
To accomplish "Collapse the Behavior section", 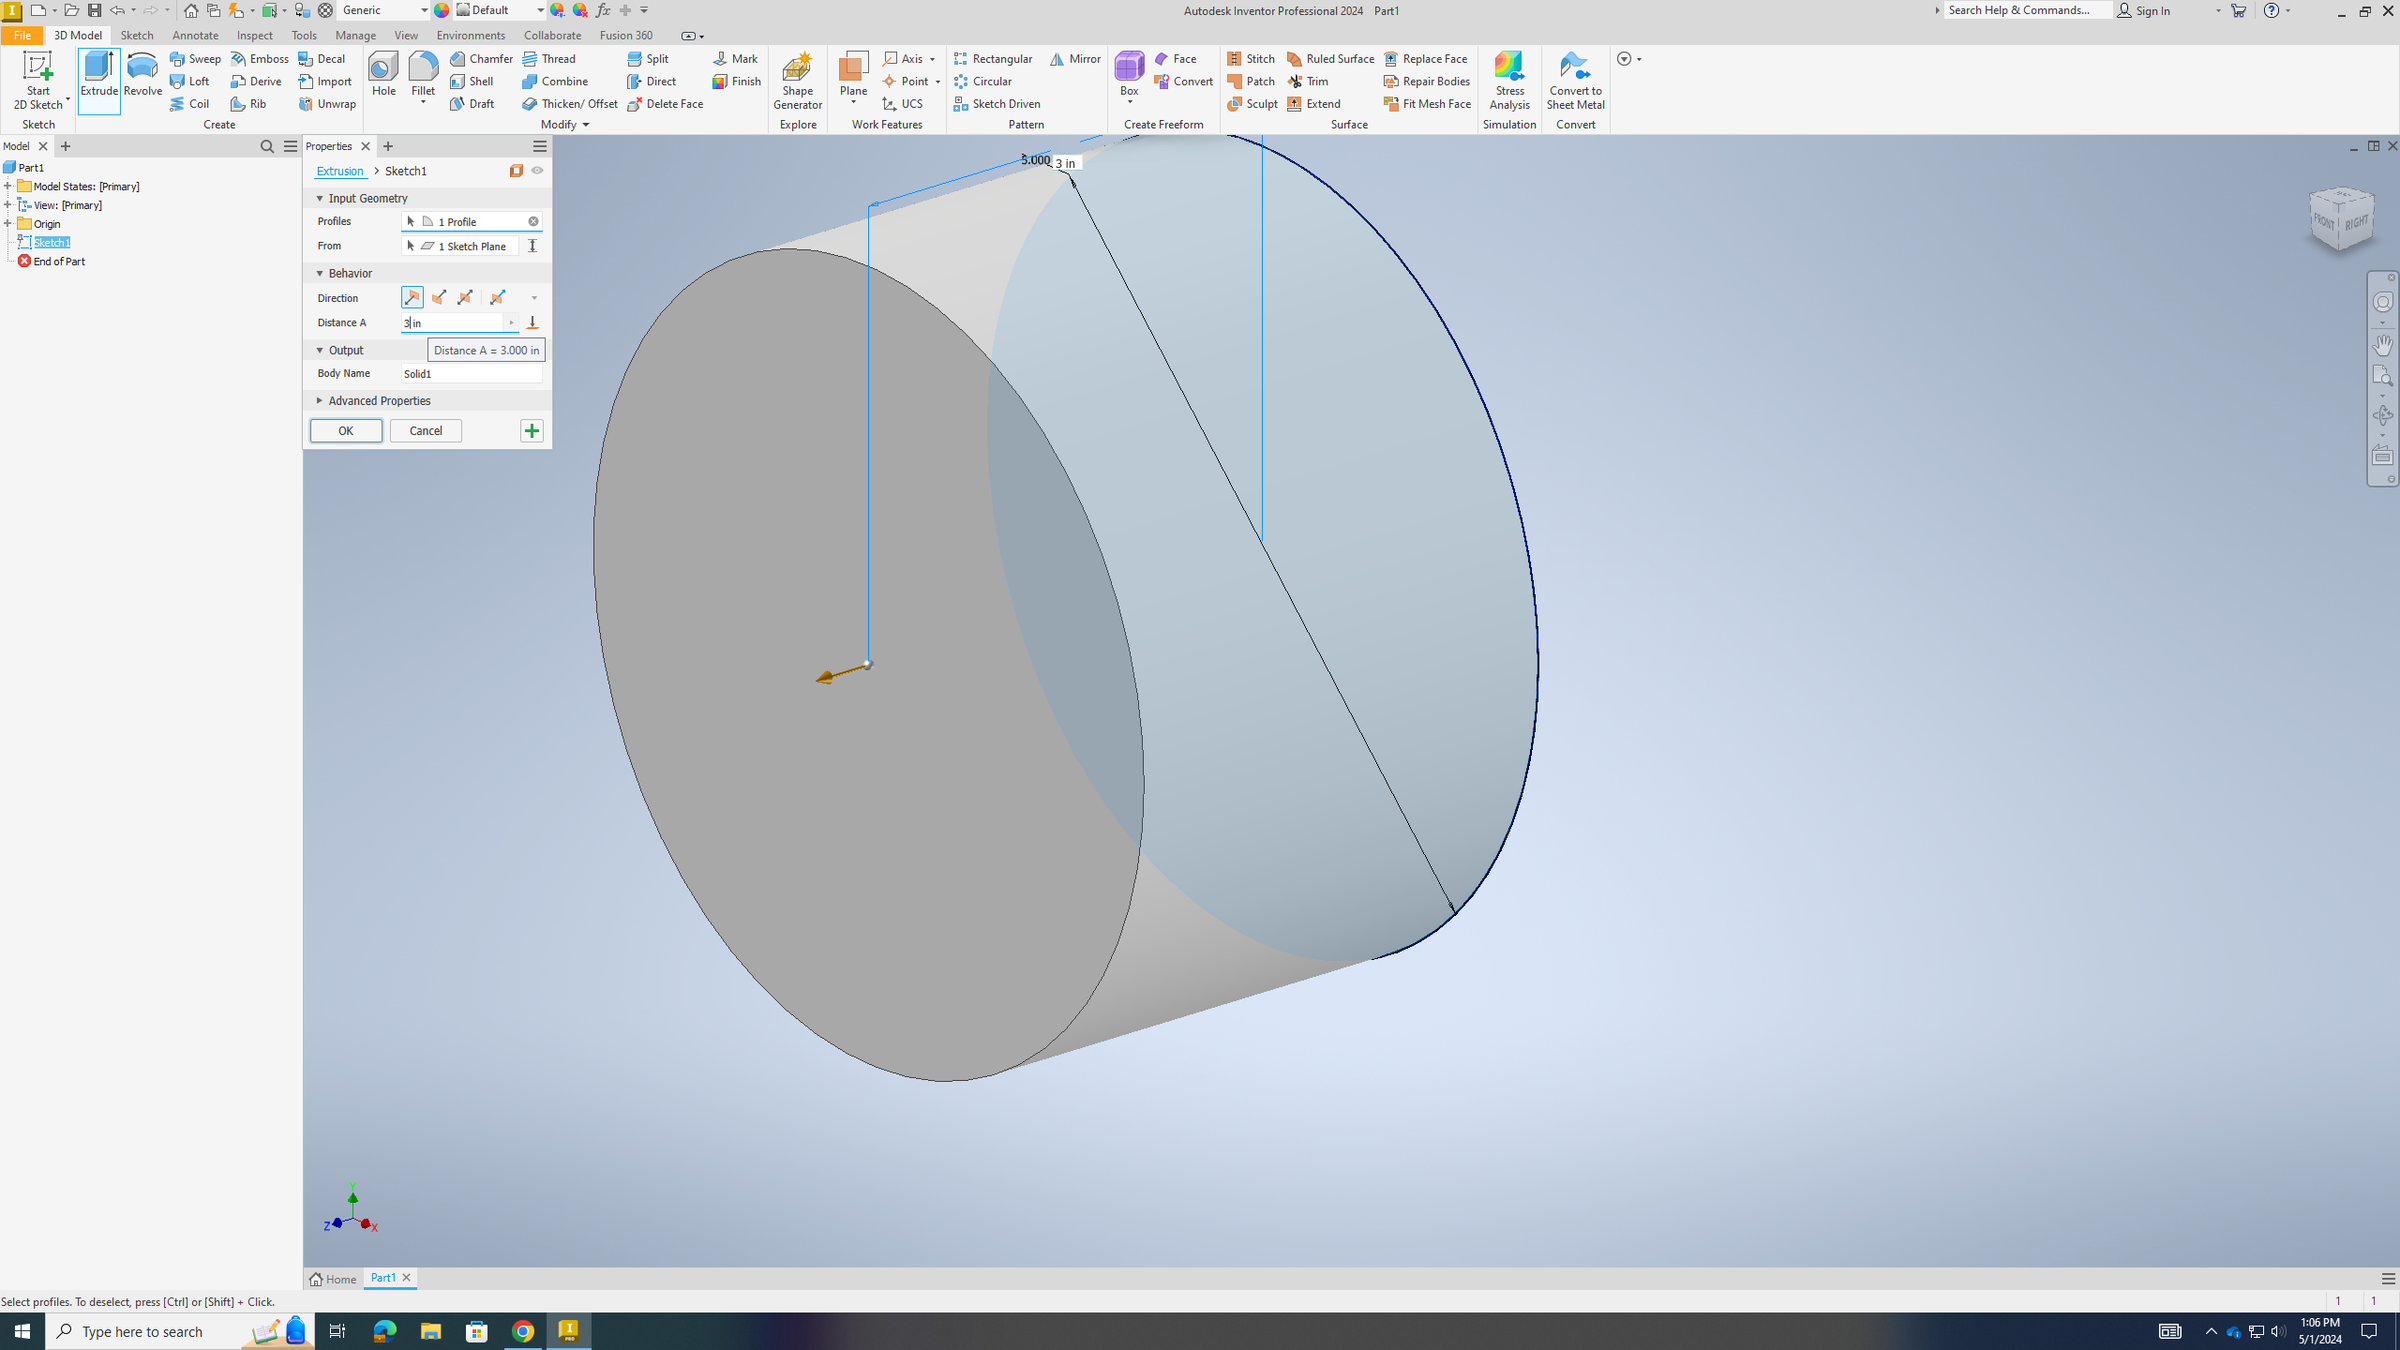I will [320, 274].
